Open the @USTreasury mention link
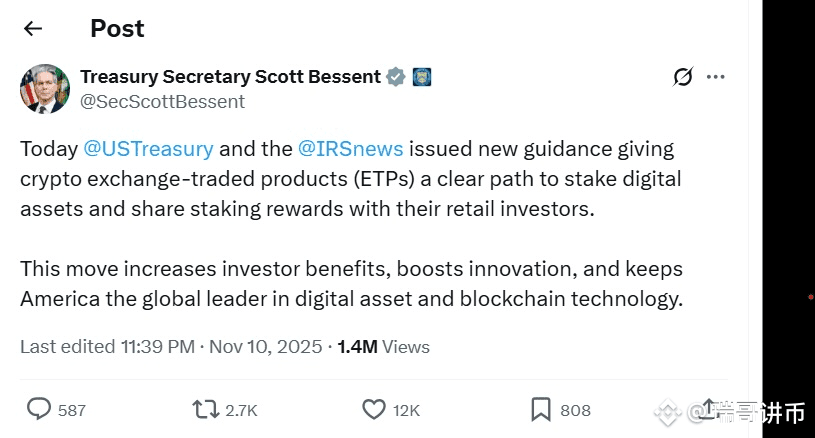Viewport: 815px width, 438px height. pyautogui.click(x=148, y=149)
